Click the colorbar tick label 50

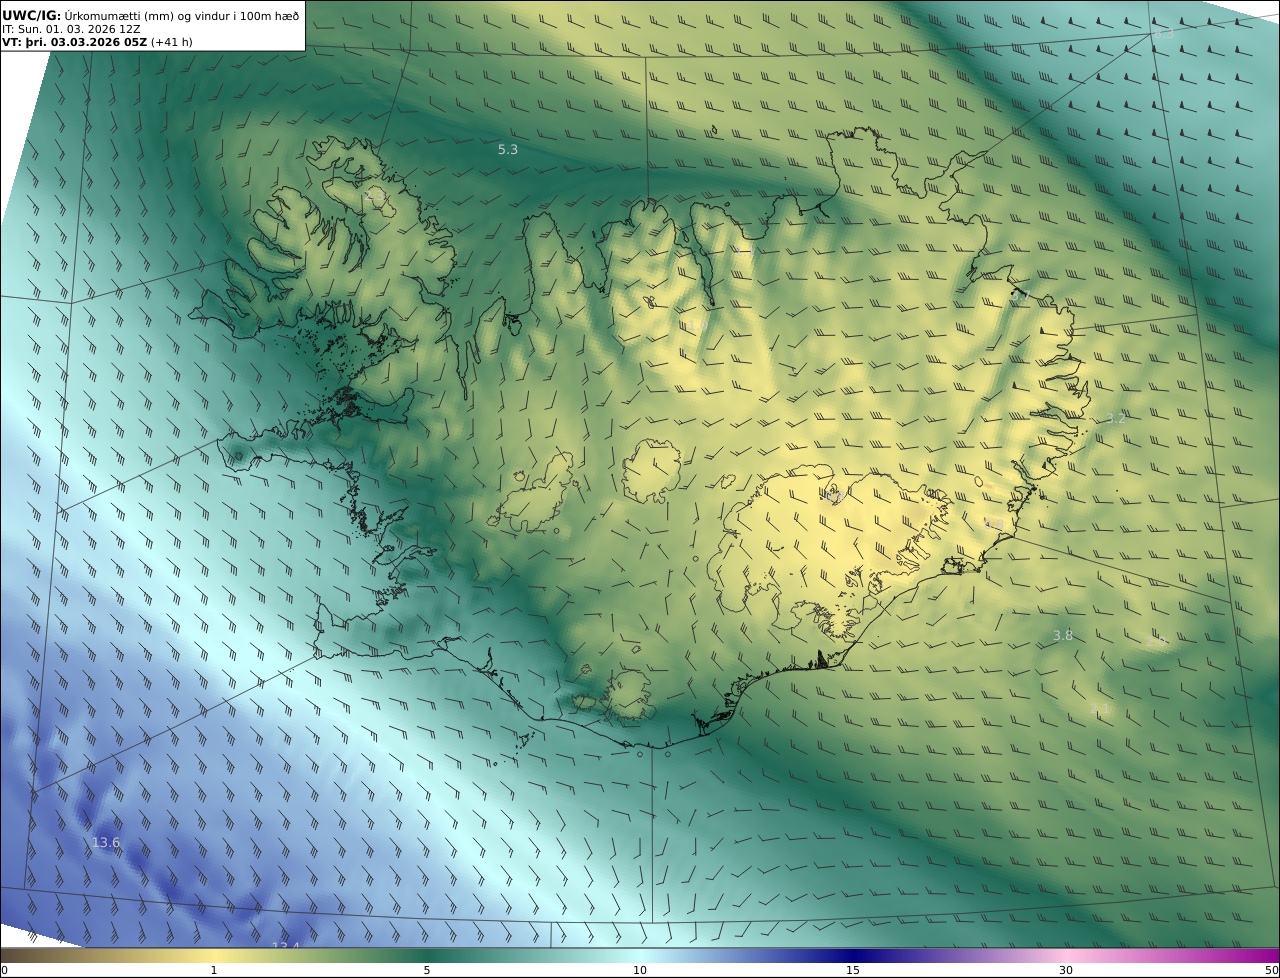pos(1271,970)
